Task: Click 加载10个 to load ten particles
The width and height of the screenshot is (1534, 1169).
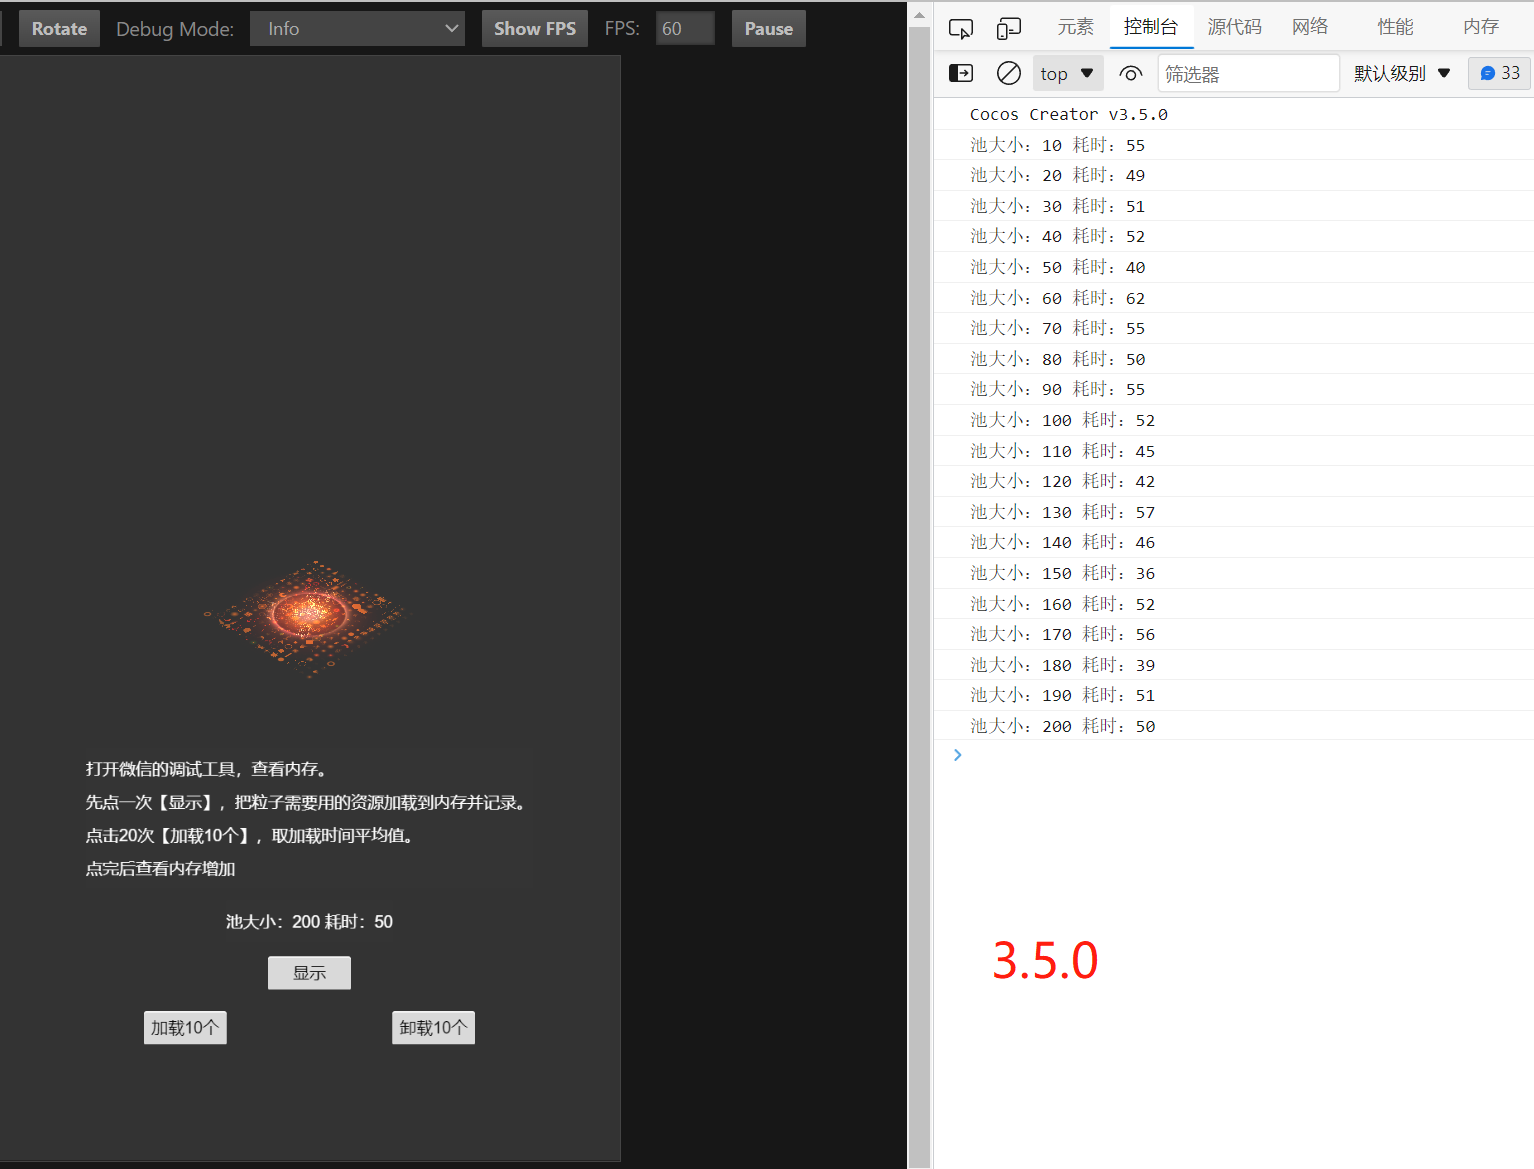Action: tap(185, 1027)
